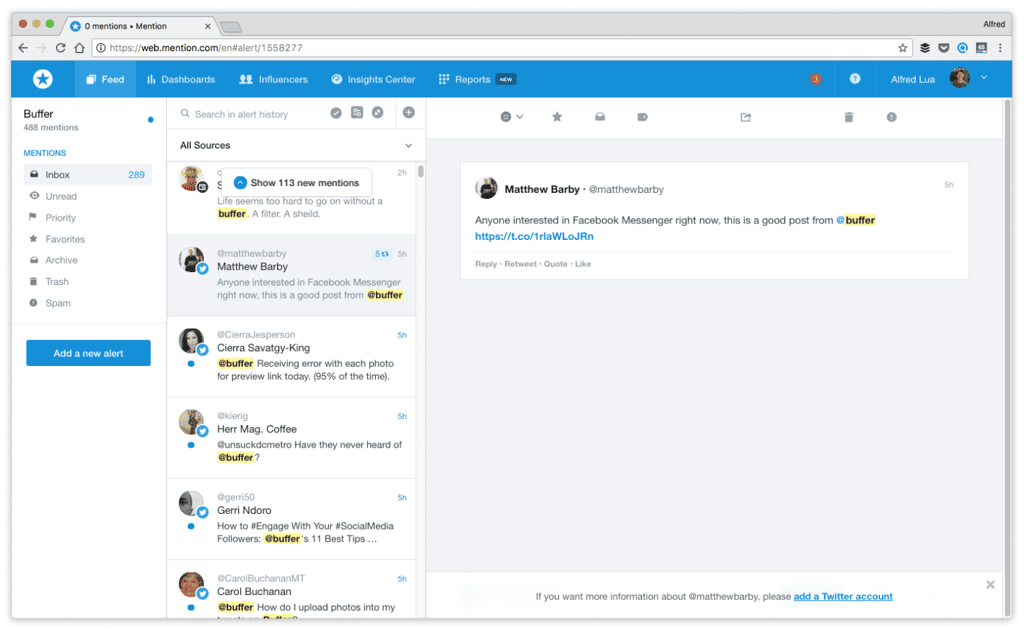This screenshot has height=629, width=1024.
Task: Open the Cierra Savatgy-King mention
Action: pyautogui.click(x=291, y=357)
